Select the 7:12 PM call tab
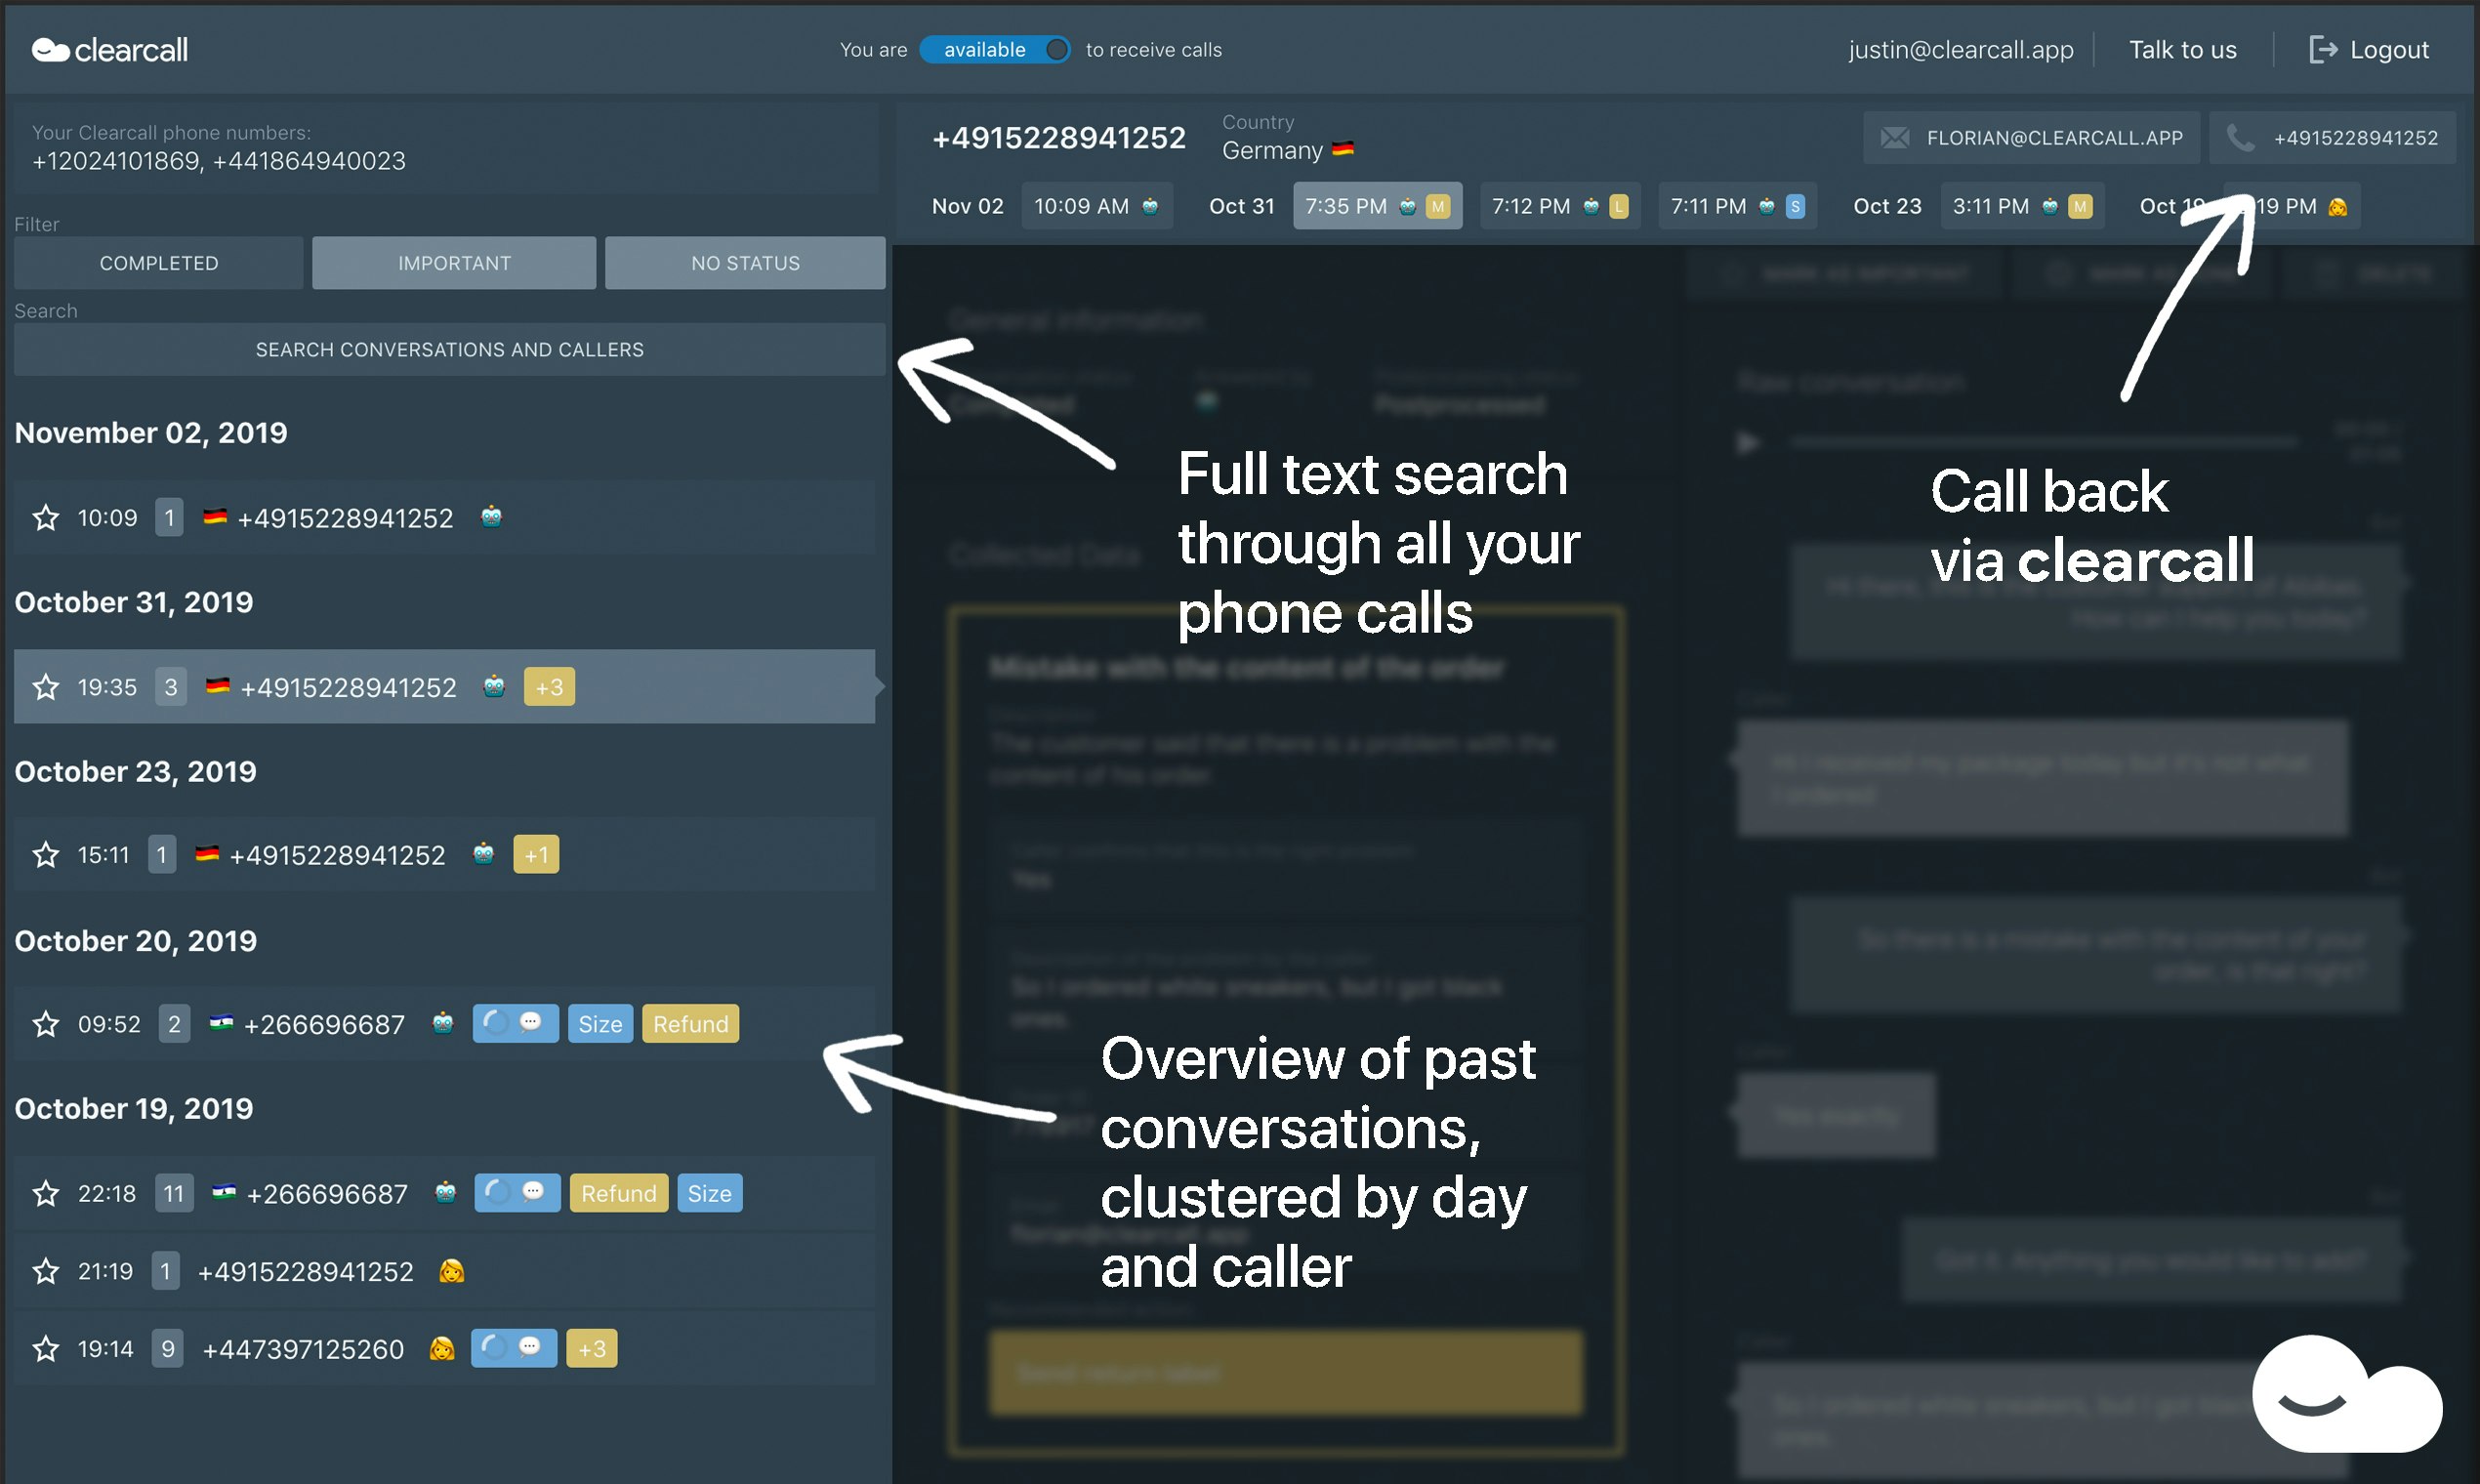Viewport: 2480px width, 1484px height. [x=1558, y=206]
